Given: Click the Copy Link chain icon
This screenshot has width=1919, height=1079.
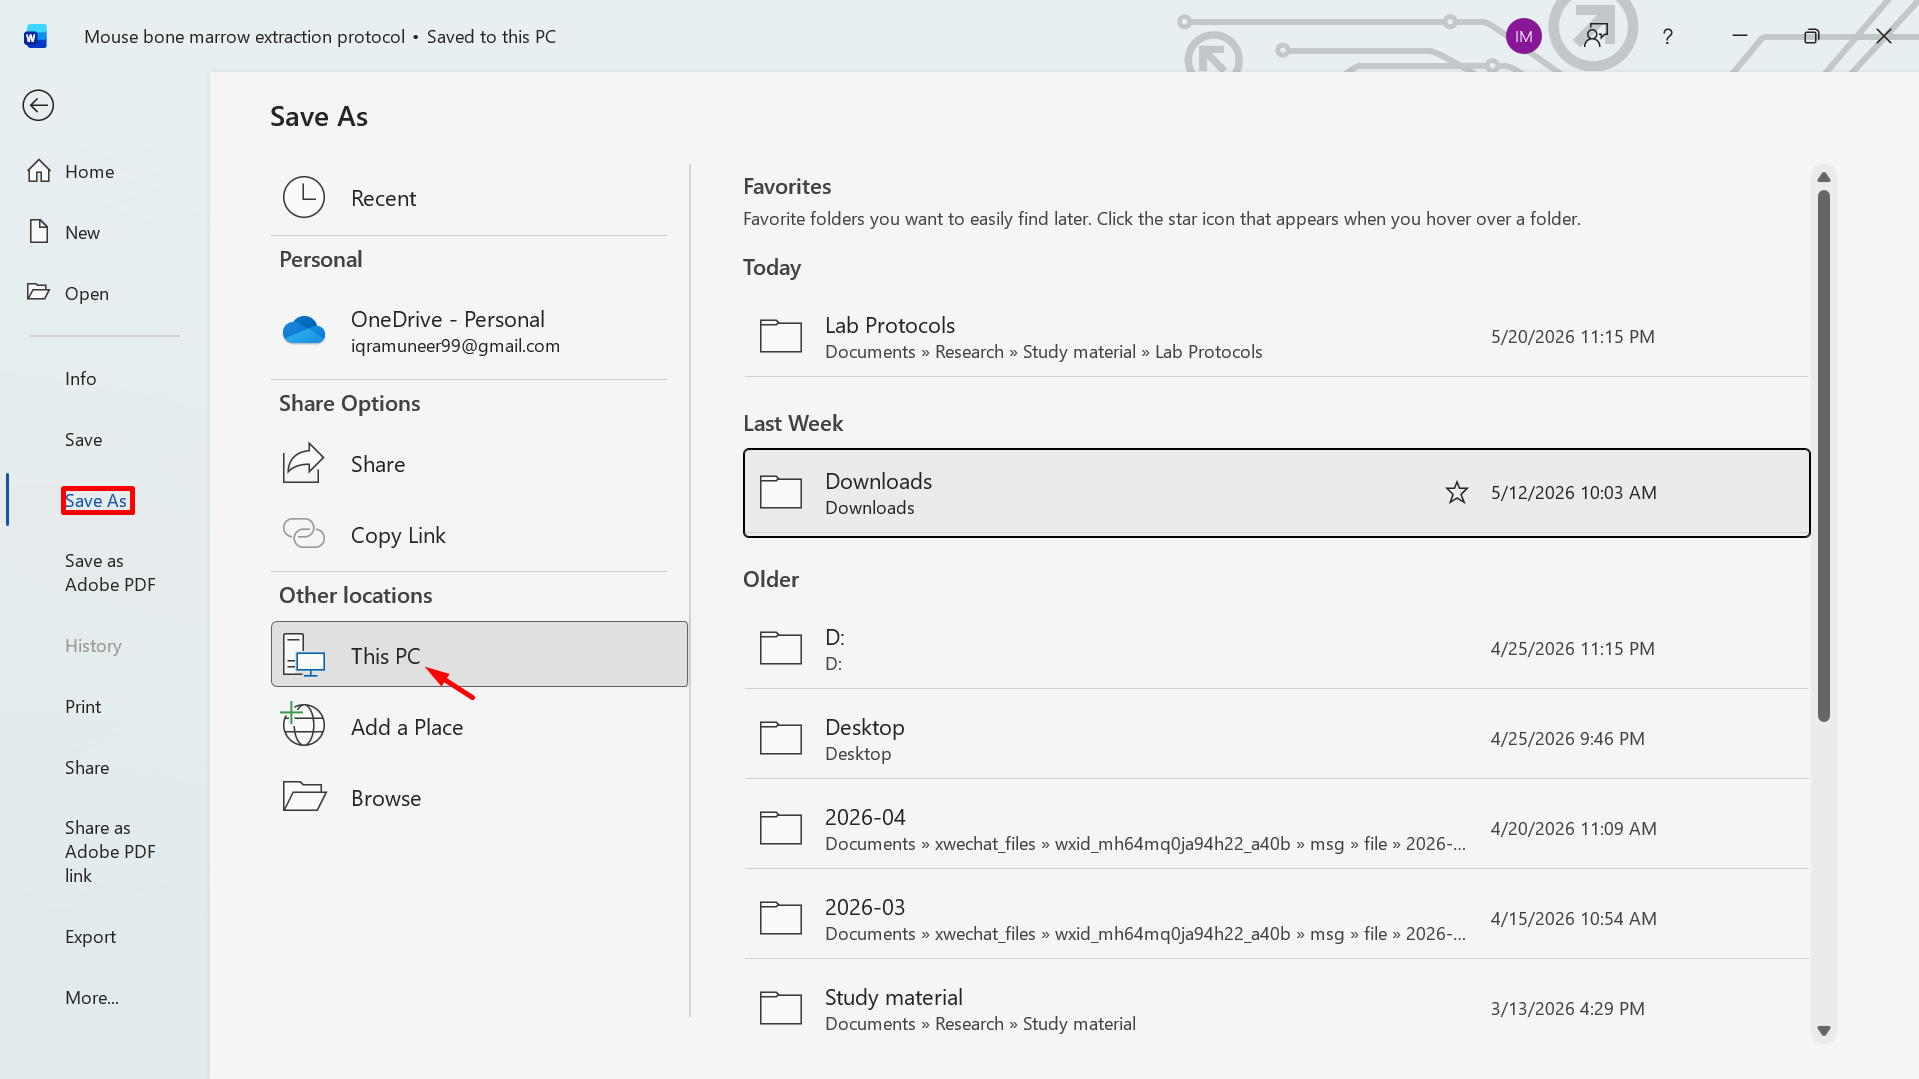Looking at the screenshot, I should click(x=304, y=533).
